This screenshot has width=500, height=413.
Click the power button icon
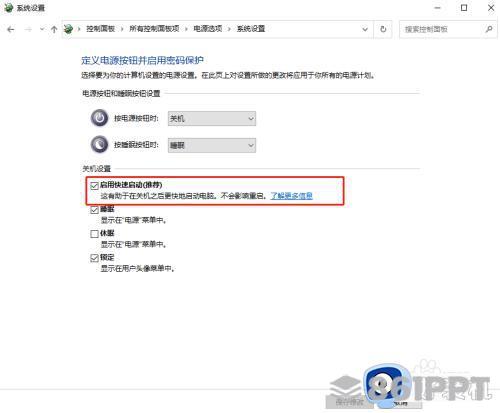tap(99, 118)
